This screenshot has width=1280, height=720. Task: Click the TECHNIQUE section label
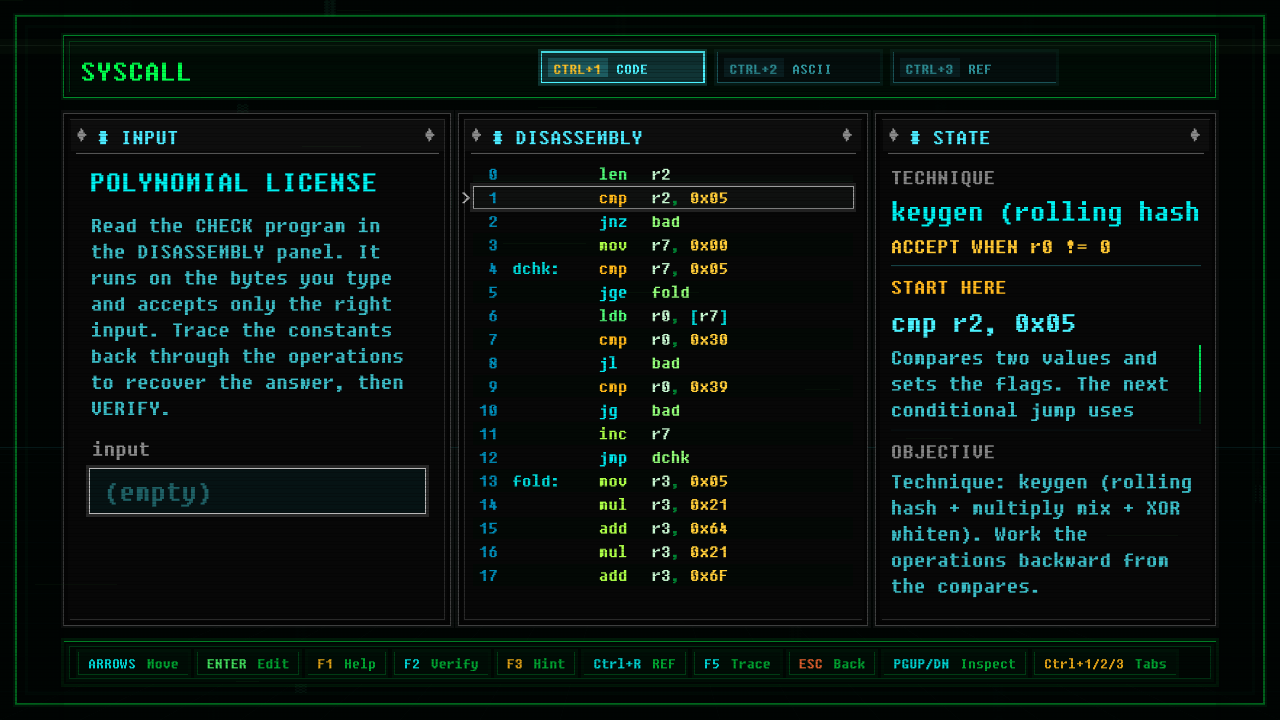[x=942, y=178]
